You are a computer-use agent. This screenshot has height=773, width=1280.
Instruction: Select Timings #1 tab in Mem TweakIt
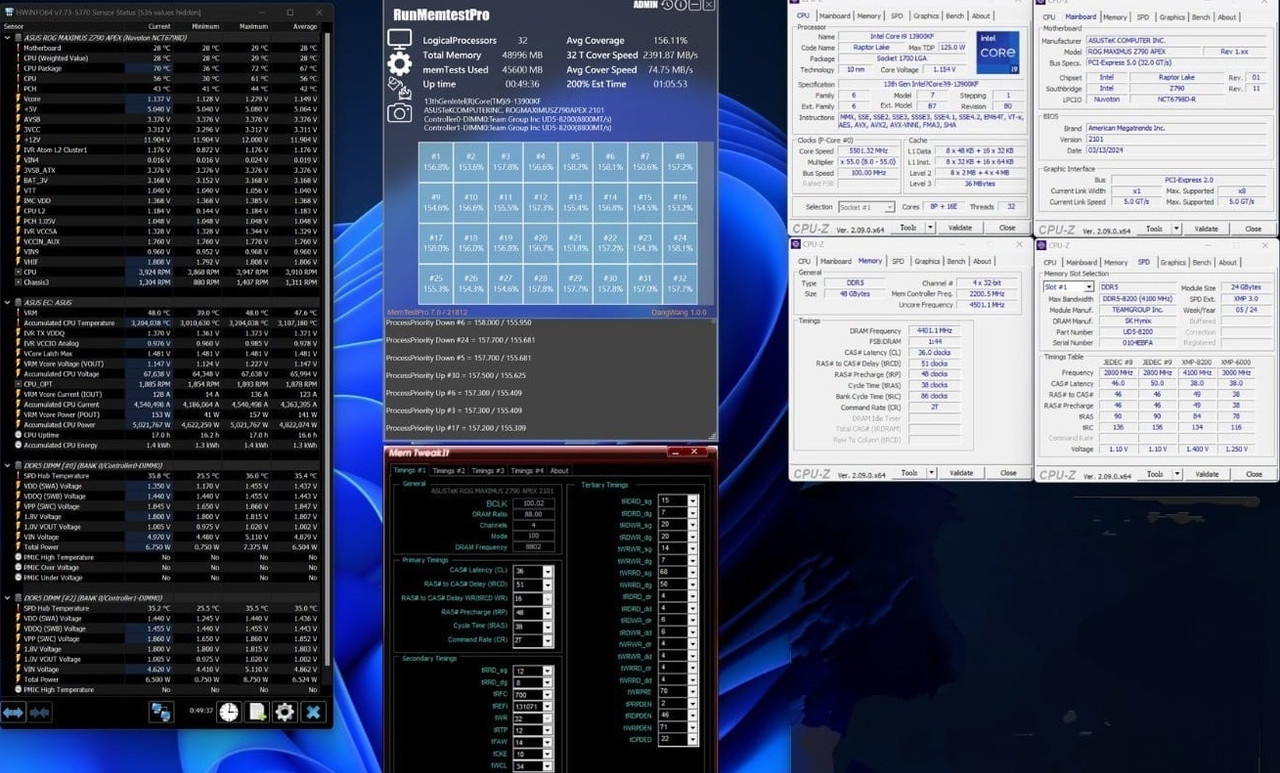[409, 470]
